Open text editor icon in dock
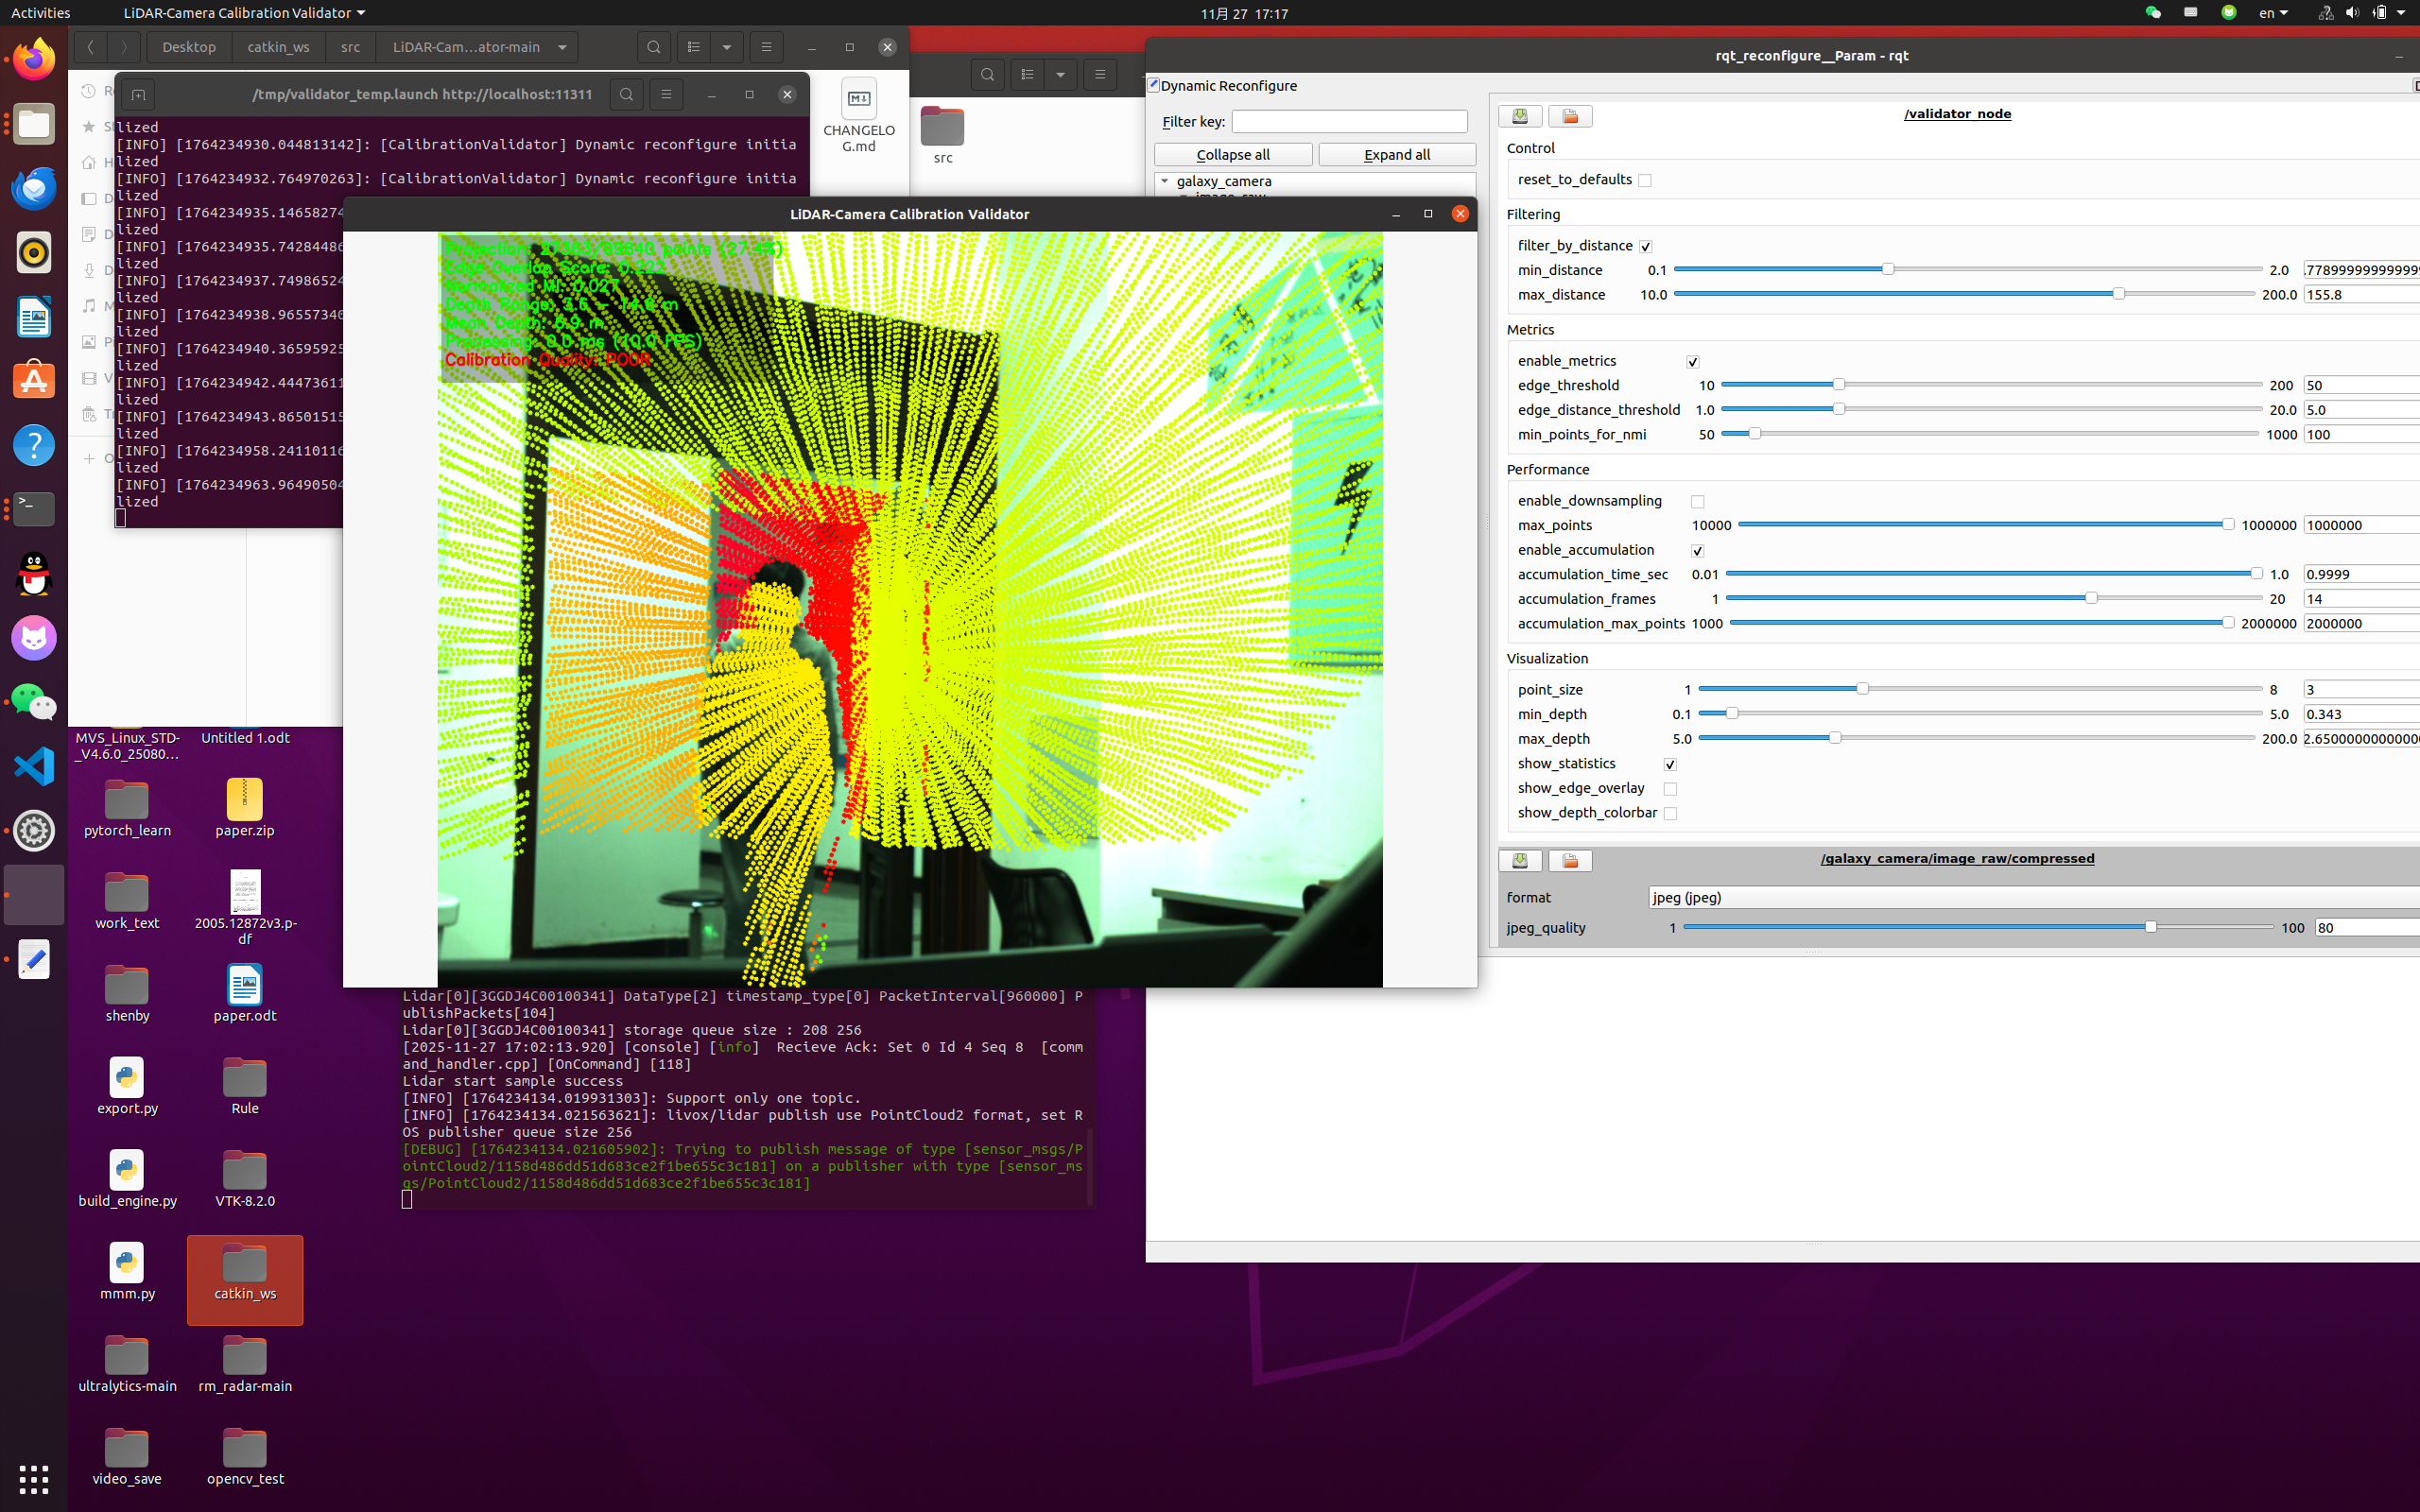Image resolution: width=2420 pixels, height=1512 pixels. click(34, 959)
